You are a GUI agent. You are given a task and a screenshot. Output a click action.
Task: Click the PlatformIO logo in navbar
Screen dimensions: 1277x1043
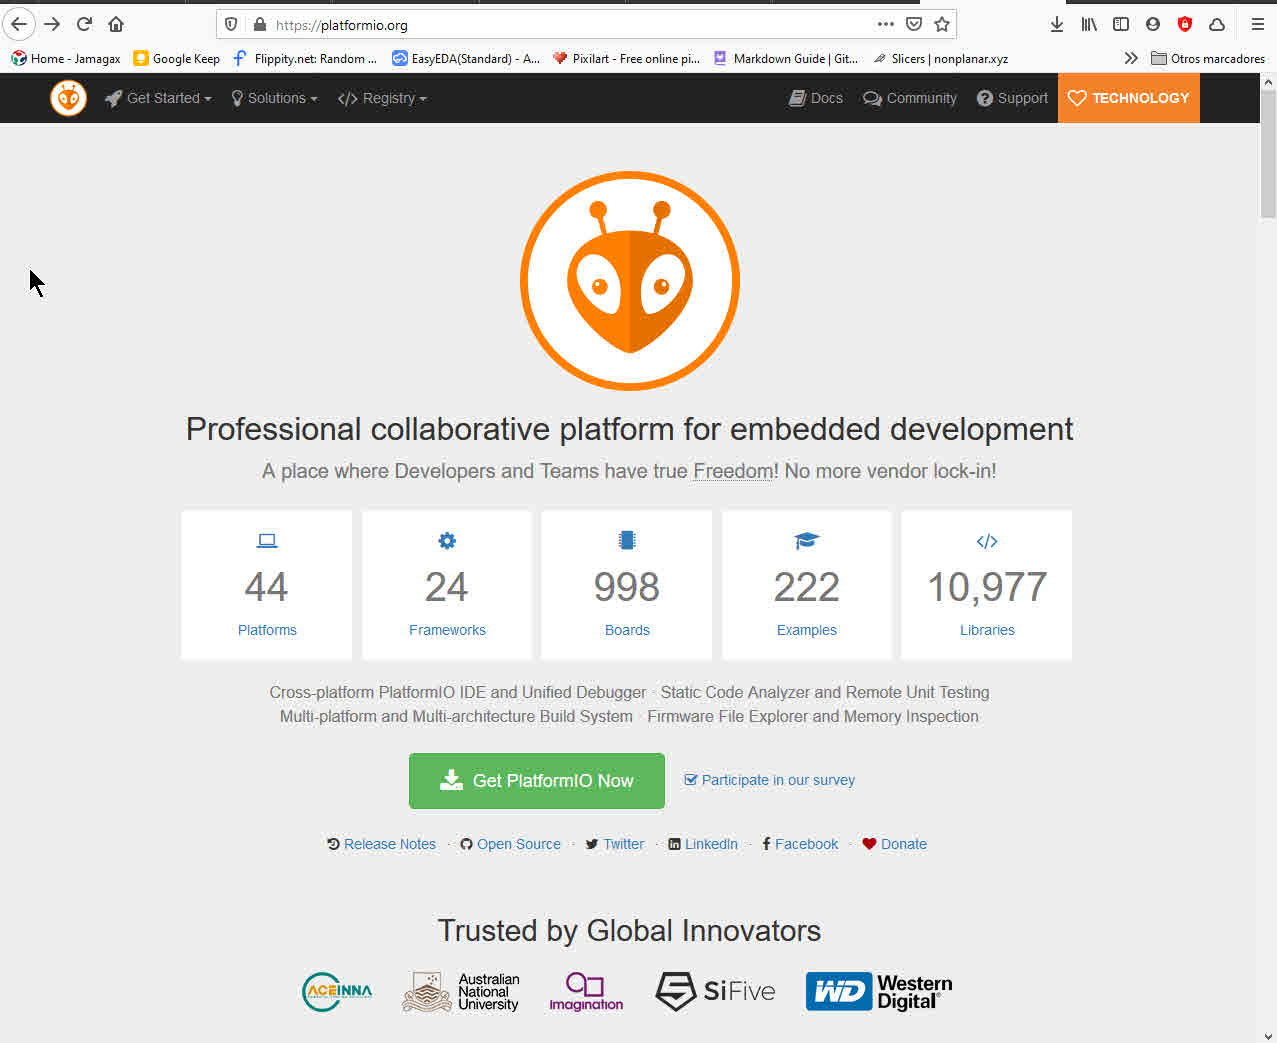point(68,98)
